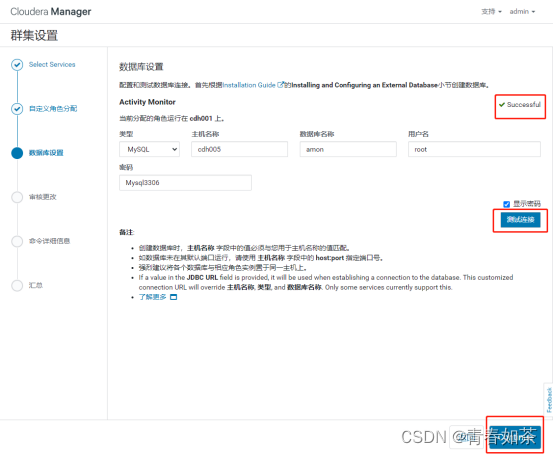The width and height of the screenshot is (553, 455).
Task: Select the 审核更改 wizard step
Action: (x=43, y=197)
